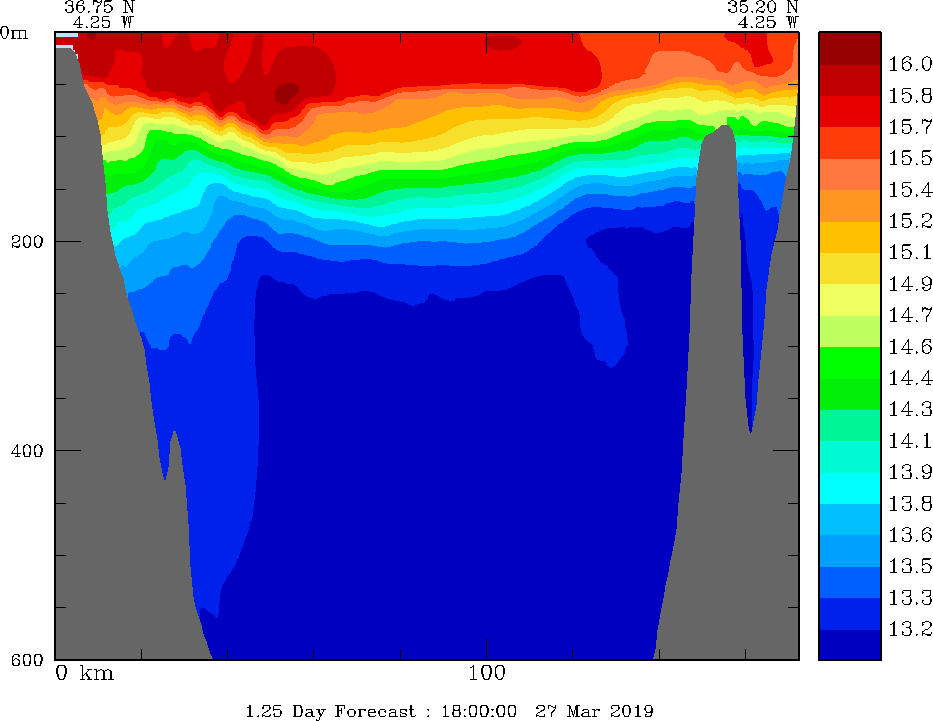Image resolution: width=933 pixels, height=721 pixels.
Task: Click '4.25 W' under the 36.75 N label
Action: [x=104, y=23]
